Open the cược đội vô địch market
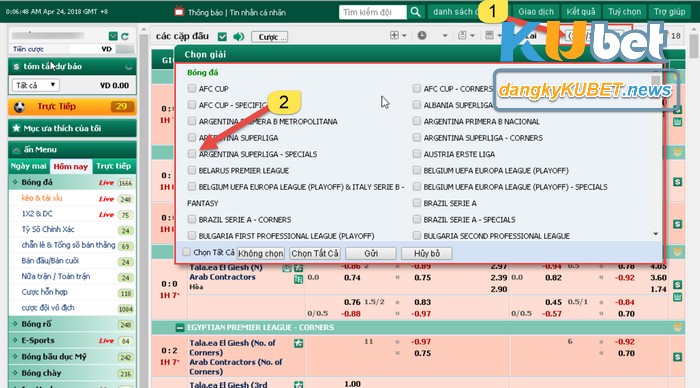 point(48,308)
